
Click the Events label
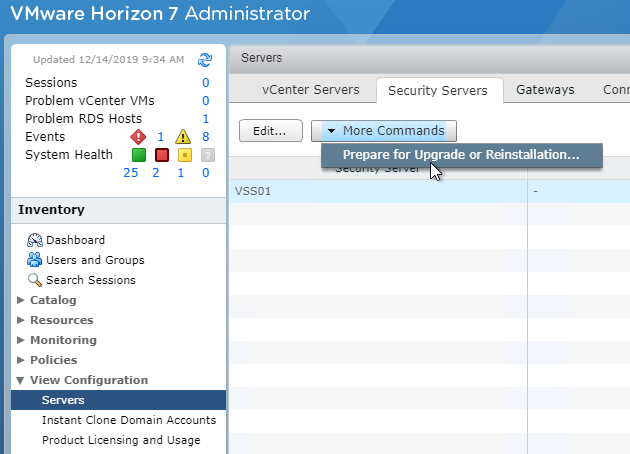[45, 137]
